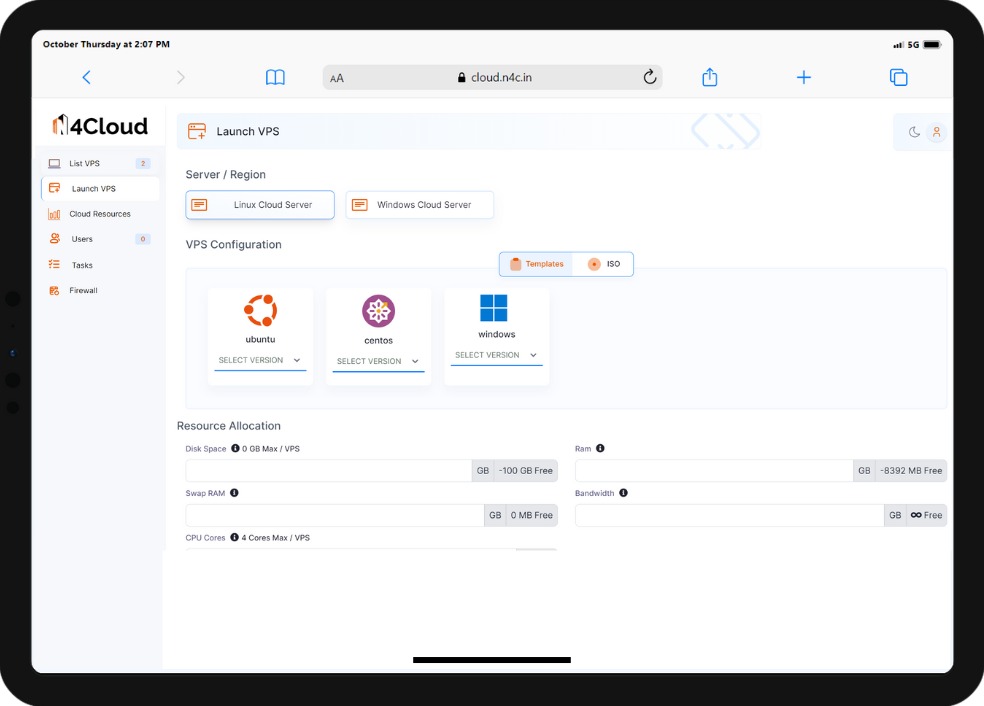
Task: Open List VPS in the sidebar
Action: pos(85,163)
